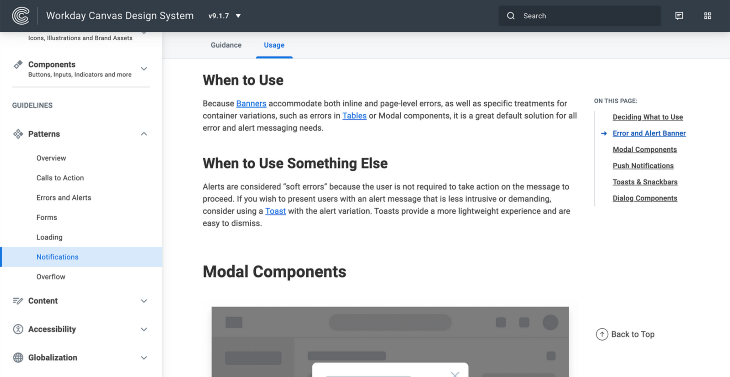This screenshot has height=377, width=730.
Task: Open Overview under Patterns
Action: click(x=51, y=158)
